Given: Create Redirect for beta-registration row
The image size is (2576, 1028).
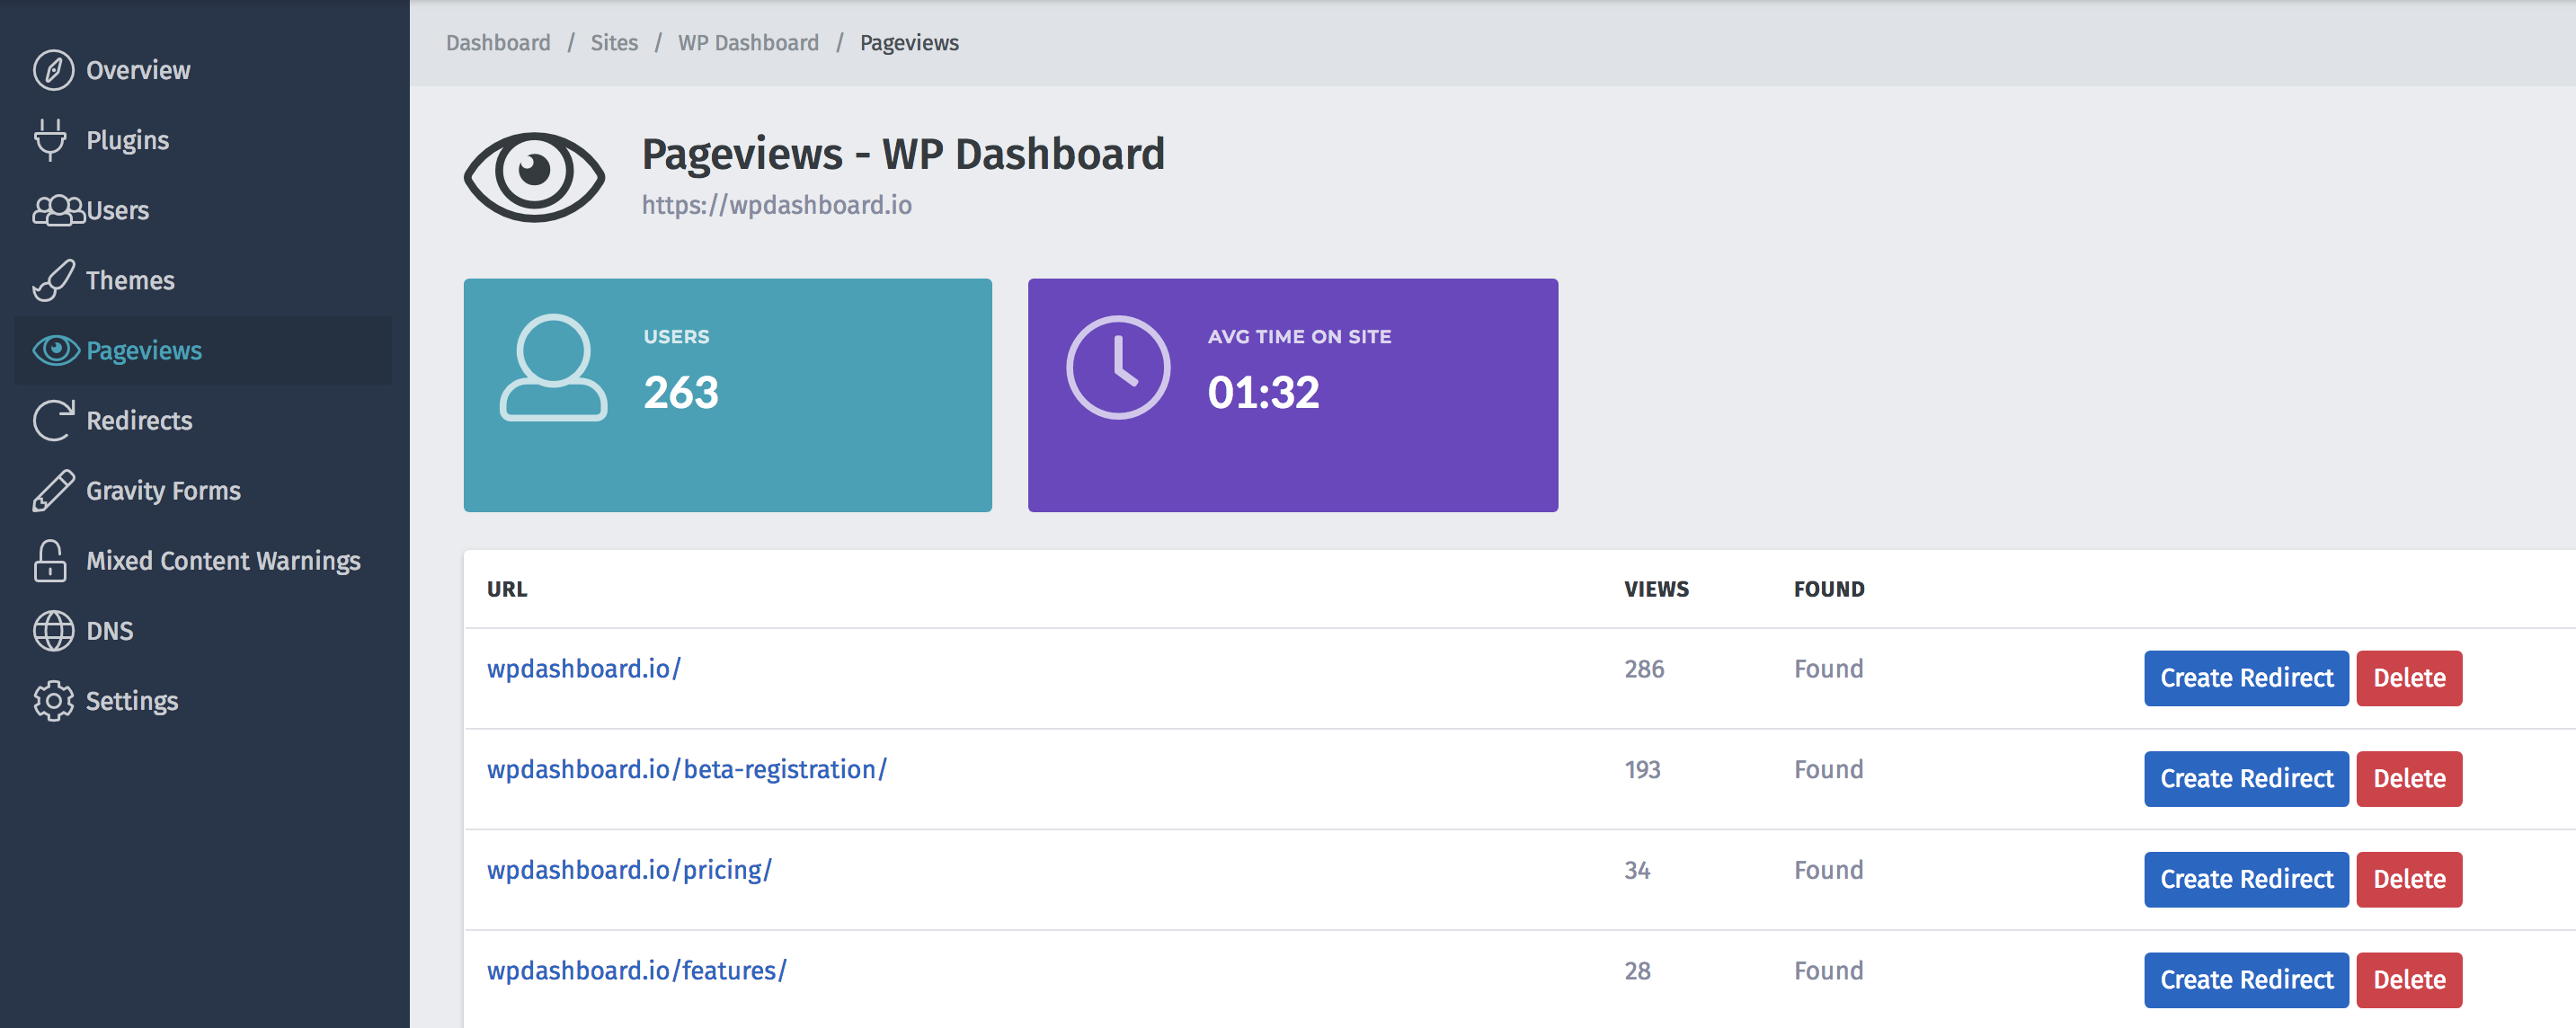Looking at the screenshot, I should (2246, 779).
